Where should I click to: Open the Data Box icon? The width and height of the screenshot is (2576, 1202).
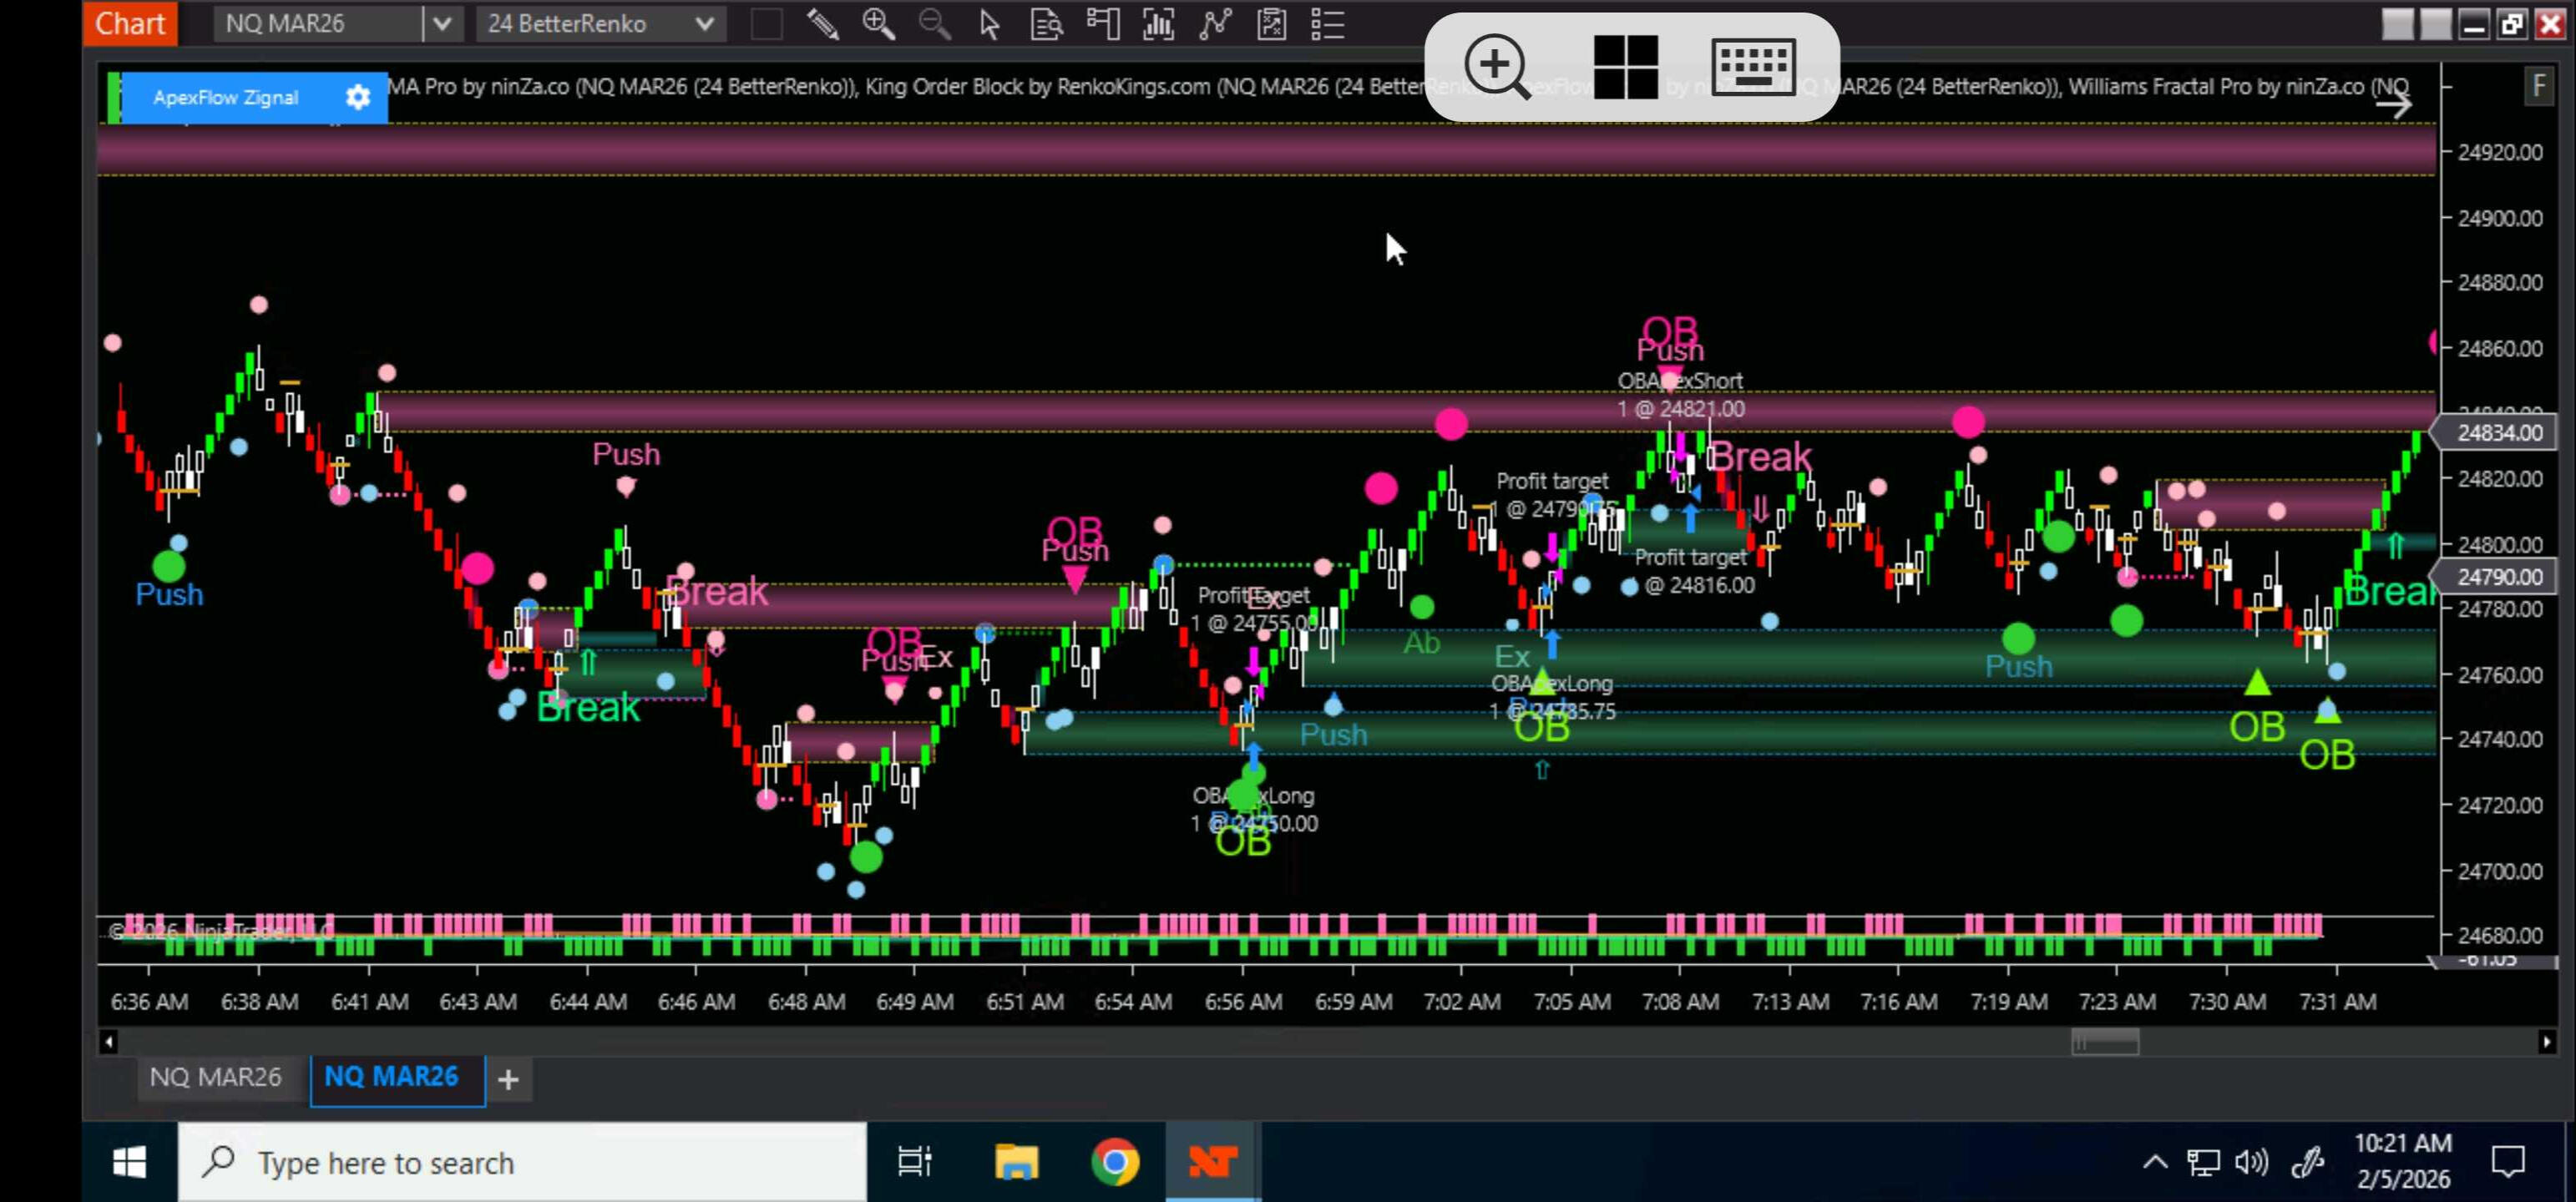tap(1046, 24)
